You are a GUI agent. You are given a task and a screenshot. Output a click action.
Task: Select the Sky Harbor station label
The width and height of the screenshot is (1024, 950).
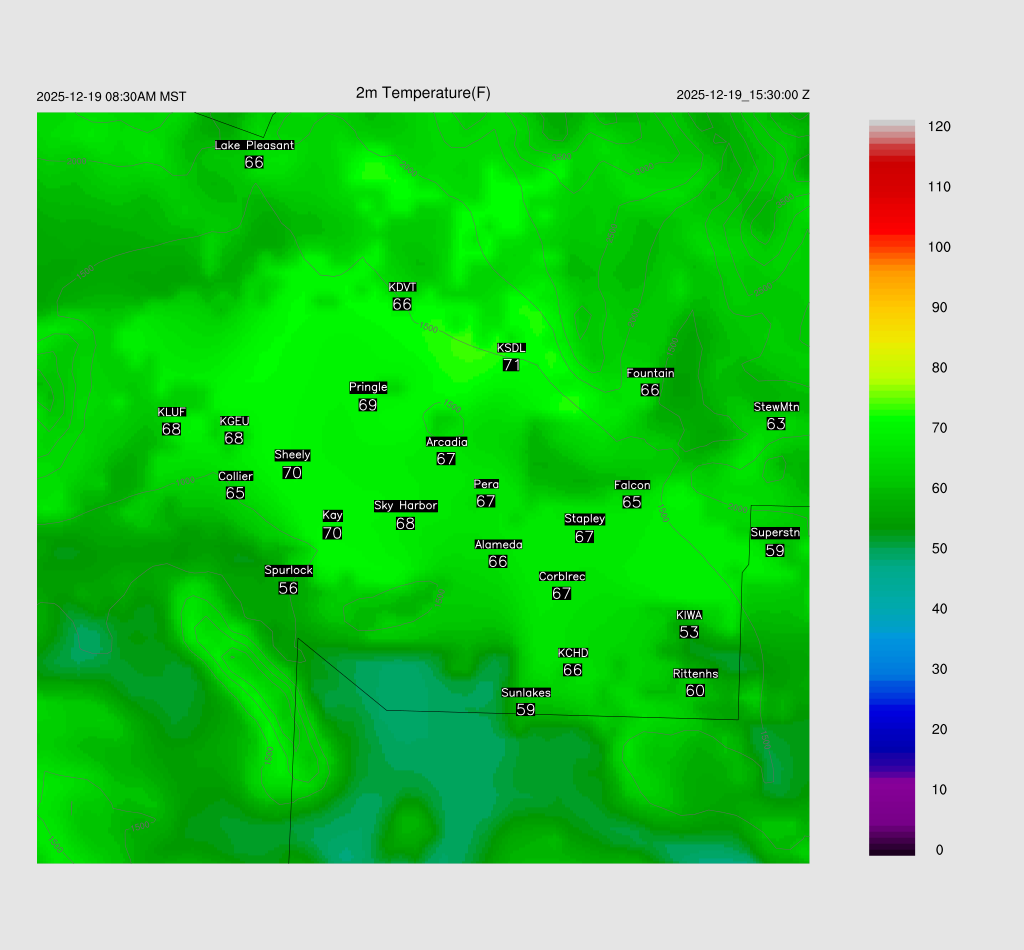pos(405,506)
